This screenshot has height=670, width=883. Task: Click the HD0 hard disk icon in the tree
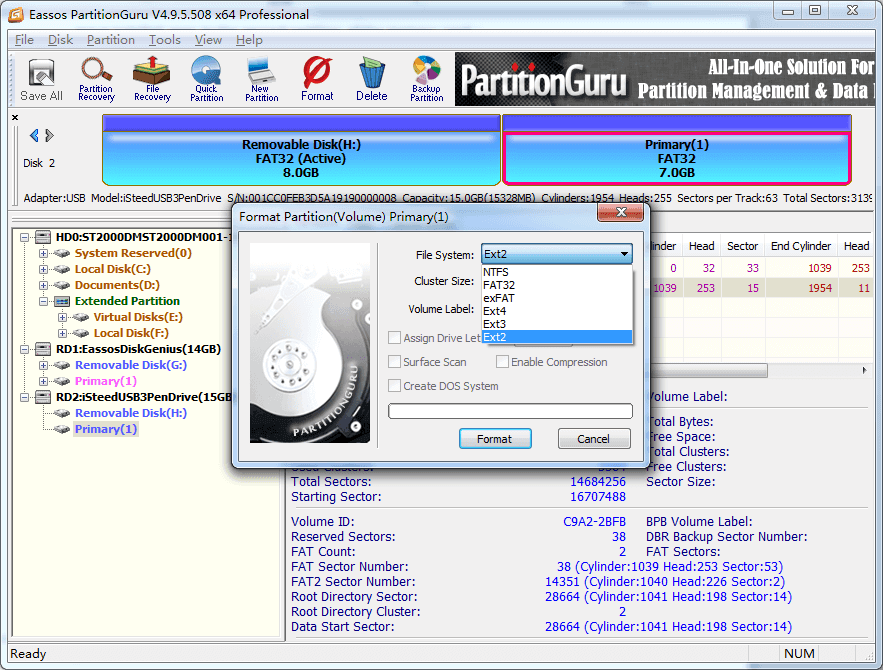coord(43,237)
